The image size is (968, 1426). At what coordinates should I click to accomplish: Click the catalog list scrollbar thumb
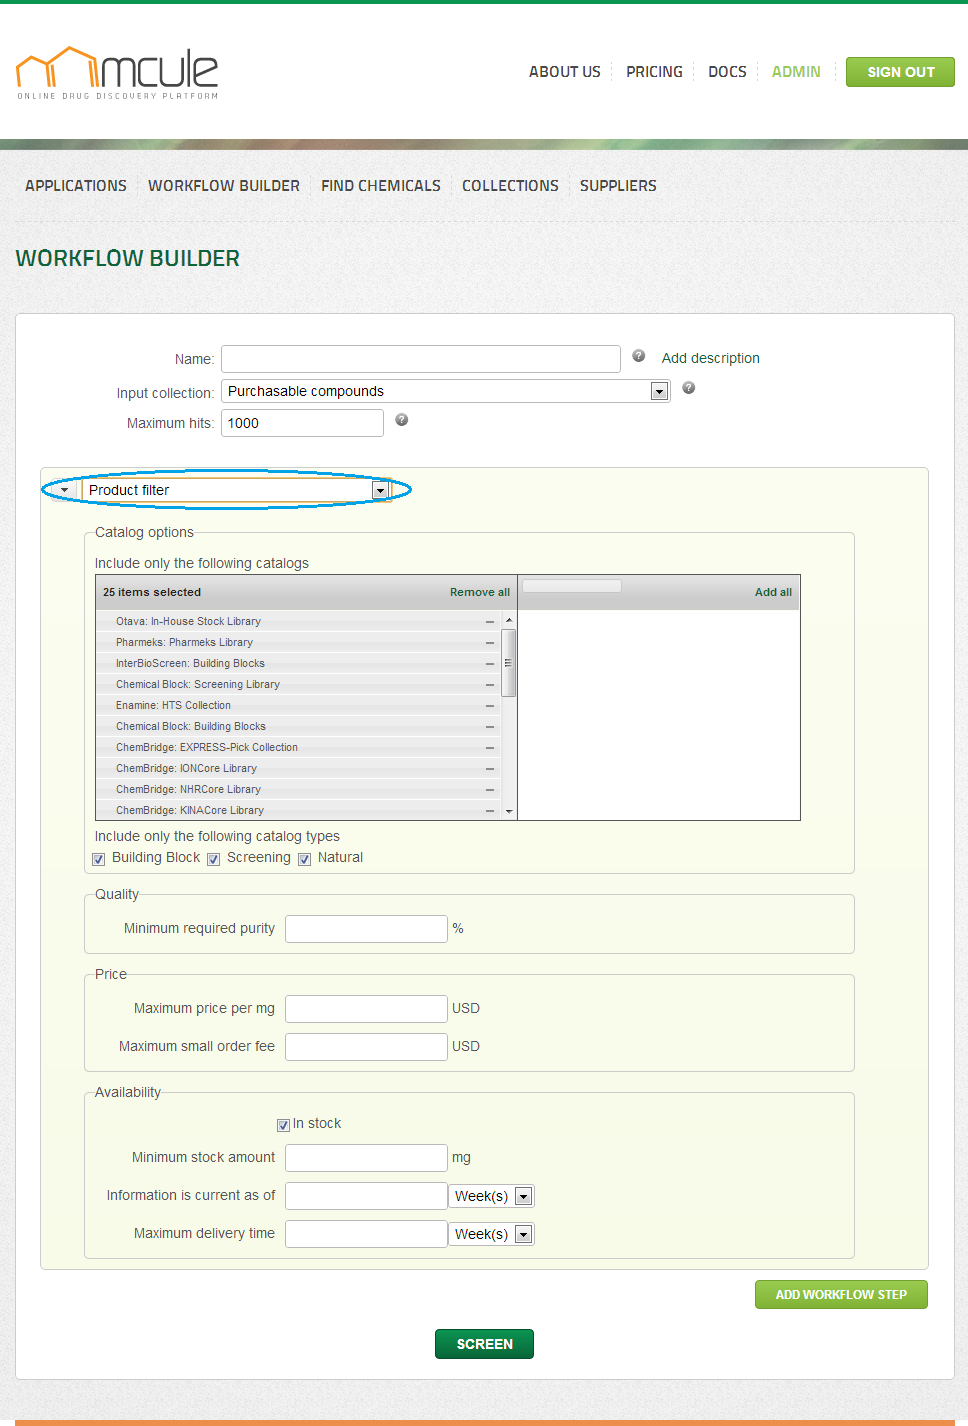(x=509, y=662)
